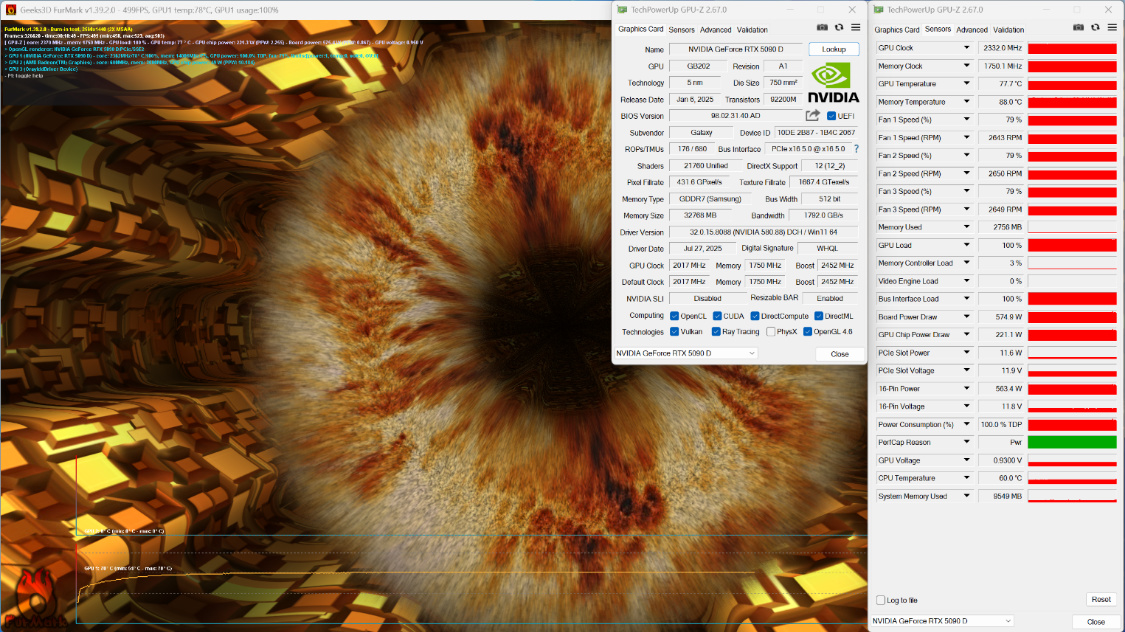This screenshot has width=1125, height=632.
Task: Click Close button in Graphics Card window
Action: pyautogui.click(x=839, y=354)
